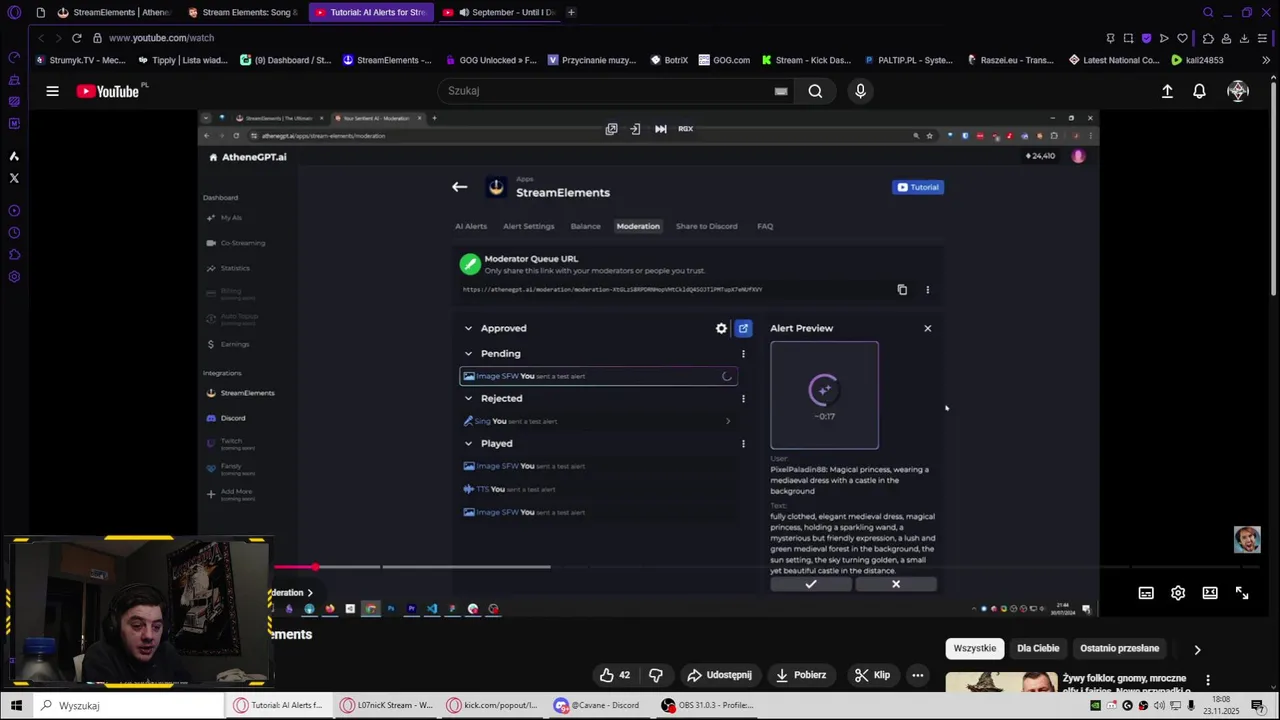Toggle subtitles on the video player
This screenshot has width=1280, height=720.
1146,593
